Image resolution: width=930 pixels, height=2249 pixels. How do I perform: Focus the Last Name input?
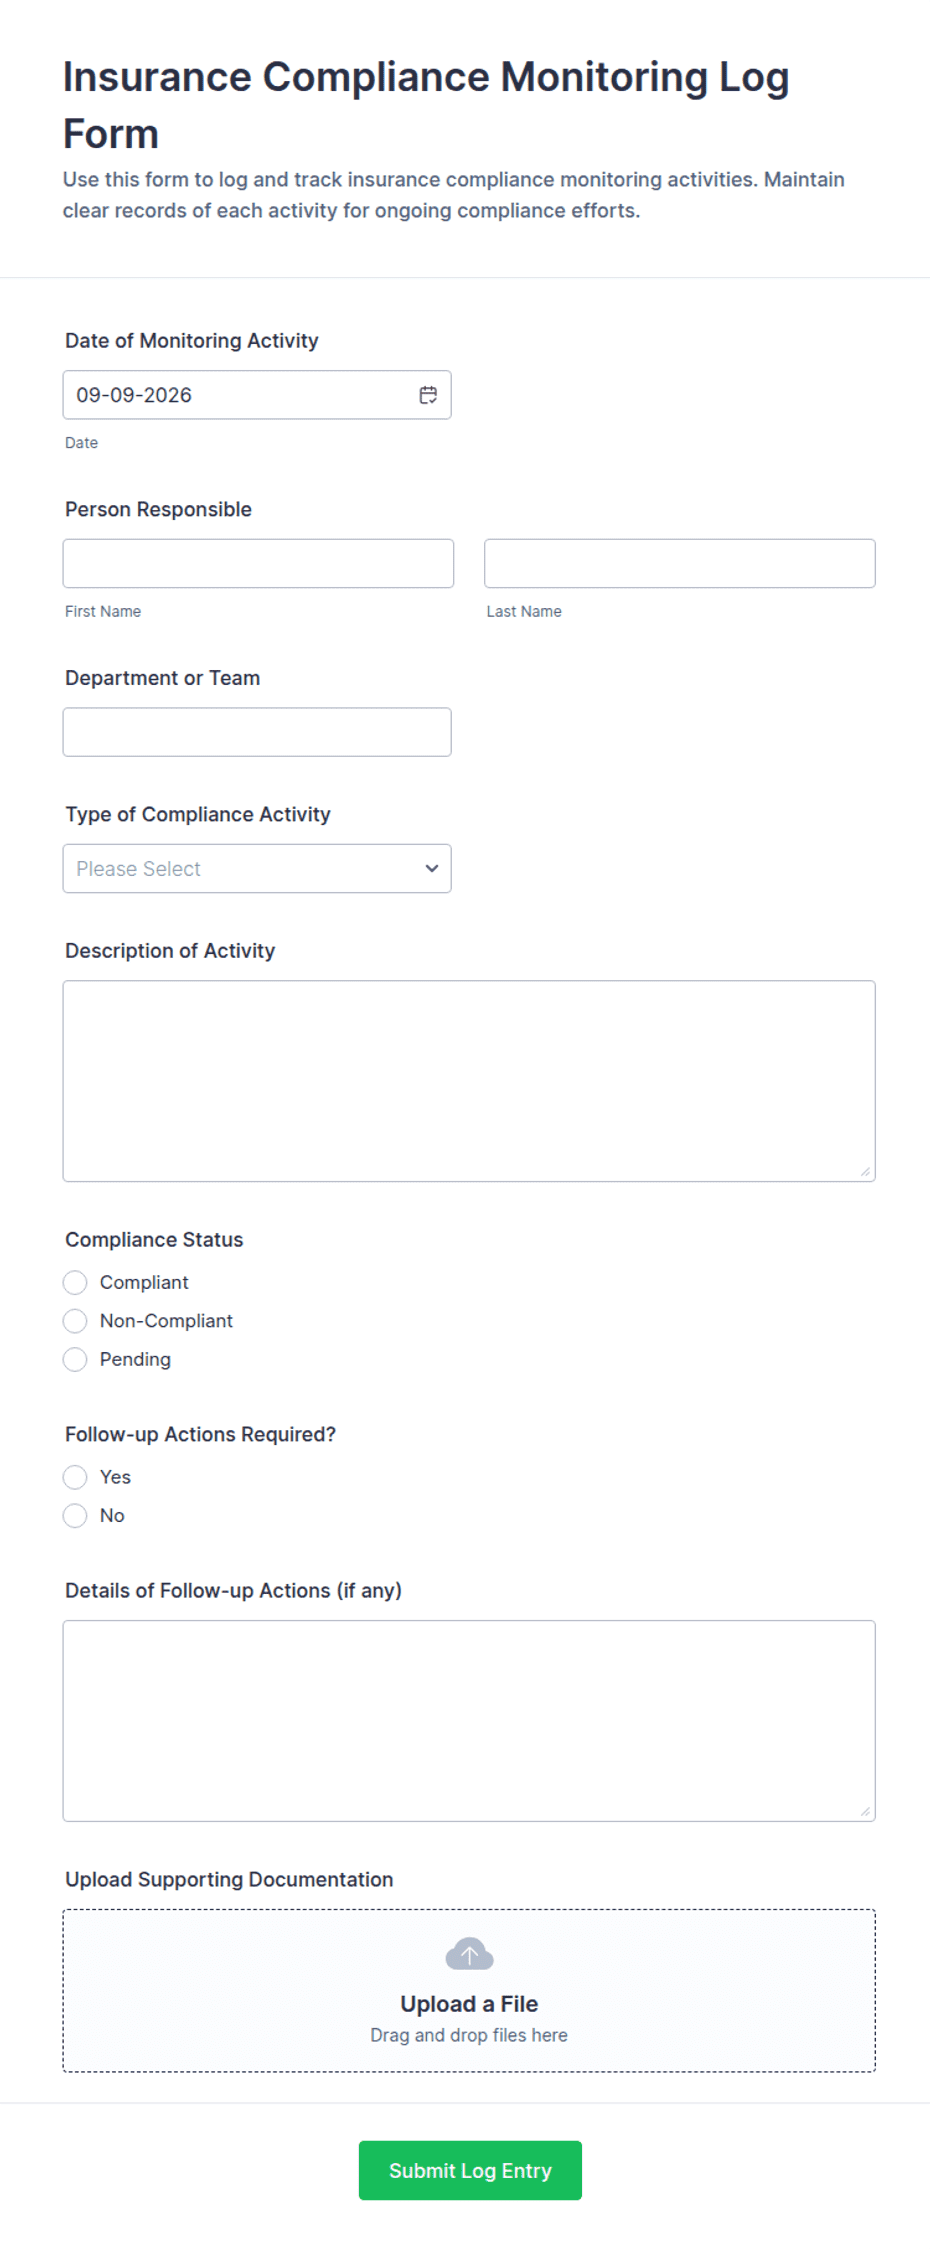coord(680,563)
